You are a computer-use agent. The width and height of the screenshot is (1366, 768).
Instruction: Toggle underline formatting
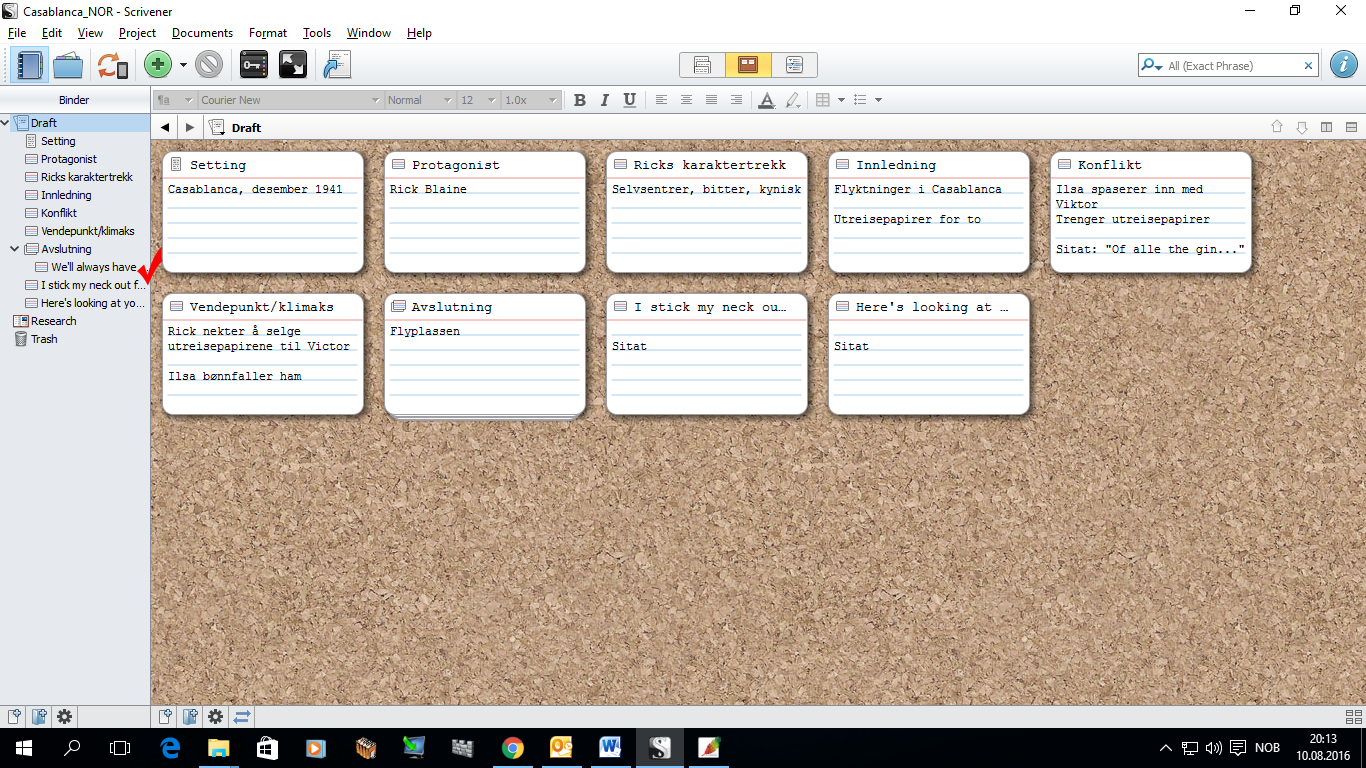pyautogui.click(x=629, y=100)
